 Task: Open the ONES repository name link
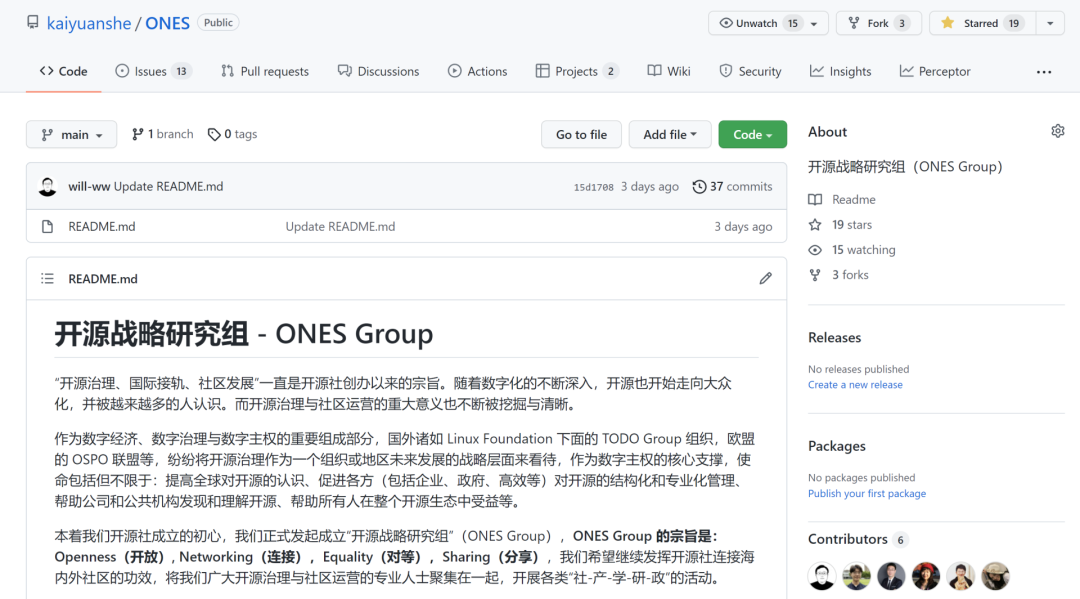coord(167,23)
